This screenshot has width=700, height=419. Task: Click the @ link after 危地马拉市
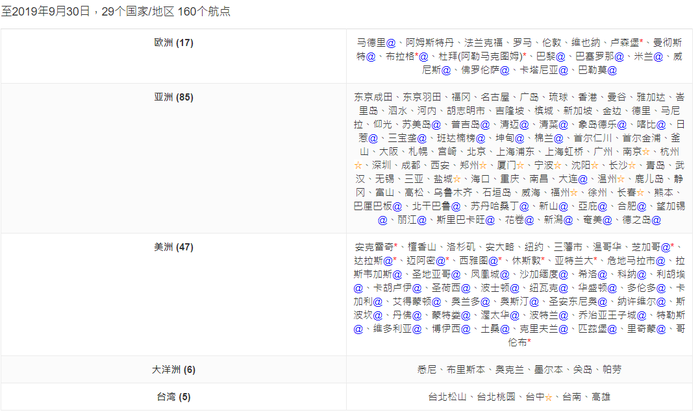661,261
